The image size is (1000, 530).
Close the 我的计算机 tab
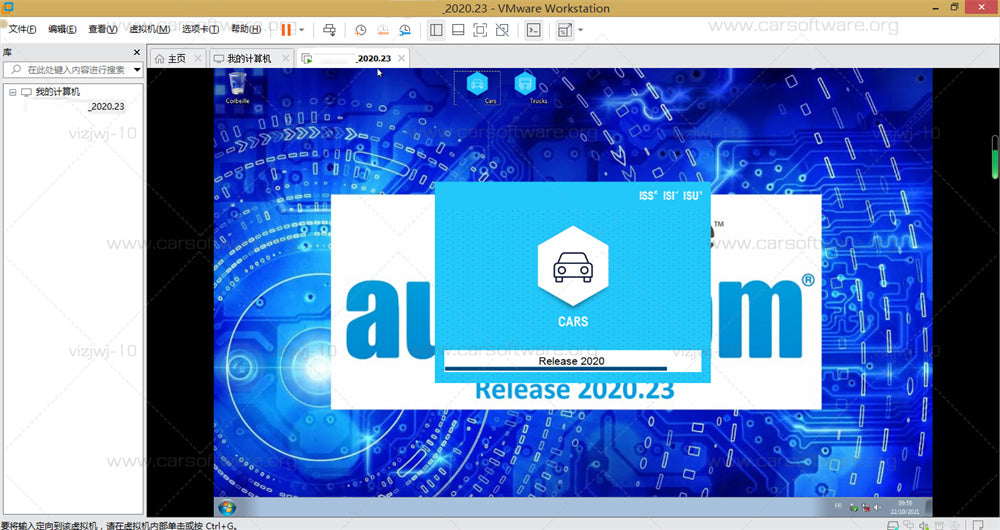coord(286,59)
